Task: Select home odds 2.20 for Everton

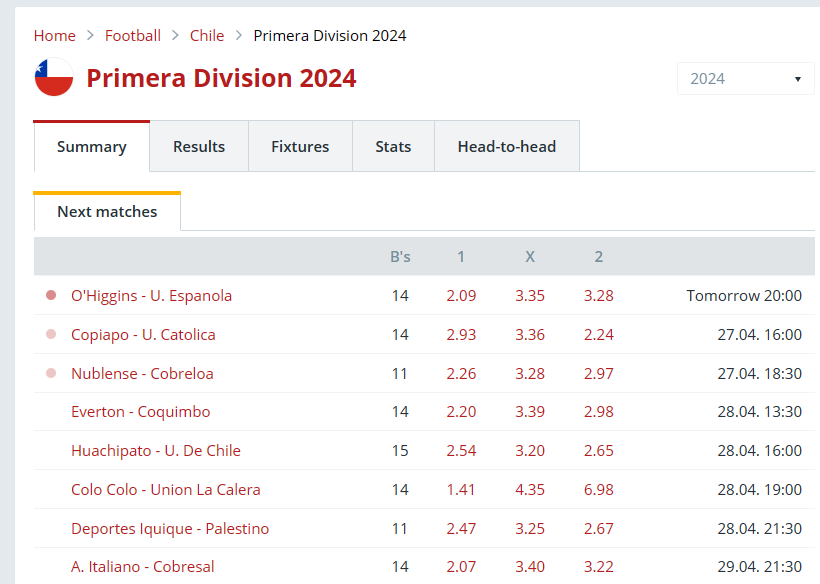Action: click(x=461, y=411)
